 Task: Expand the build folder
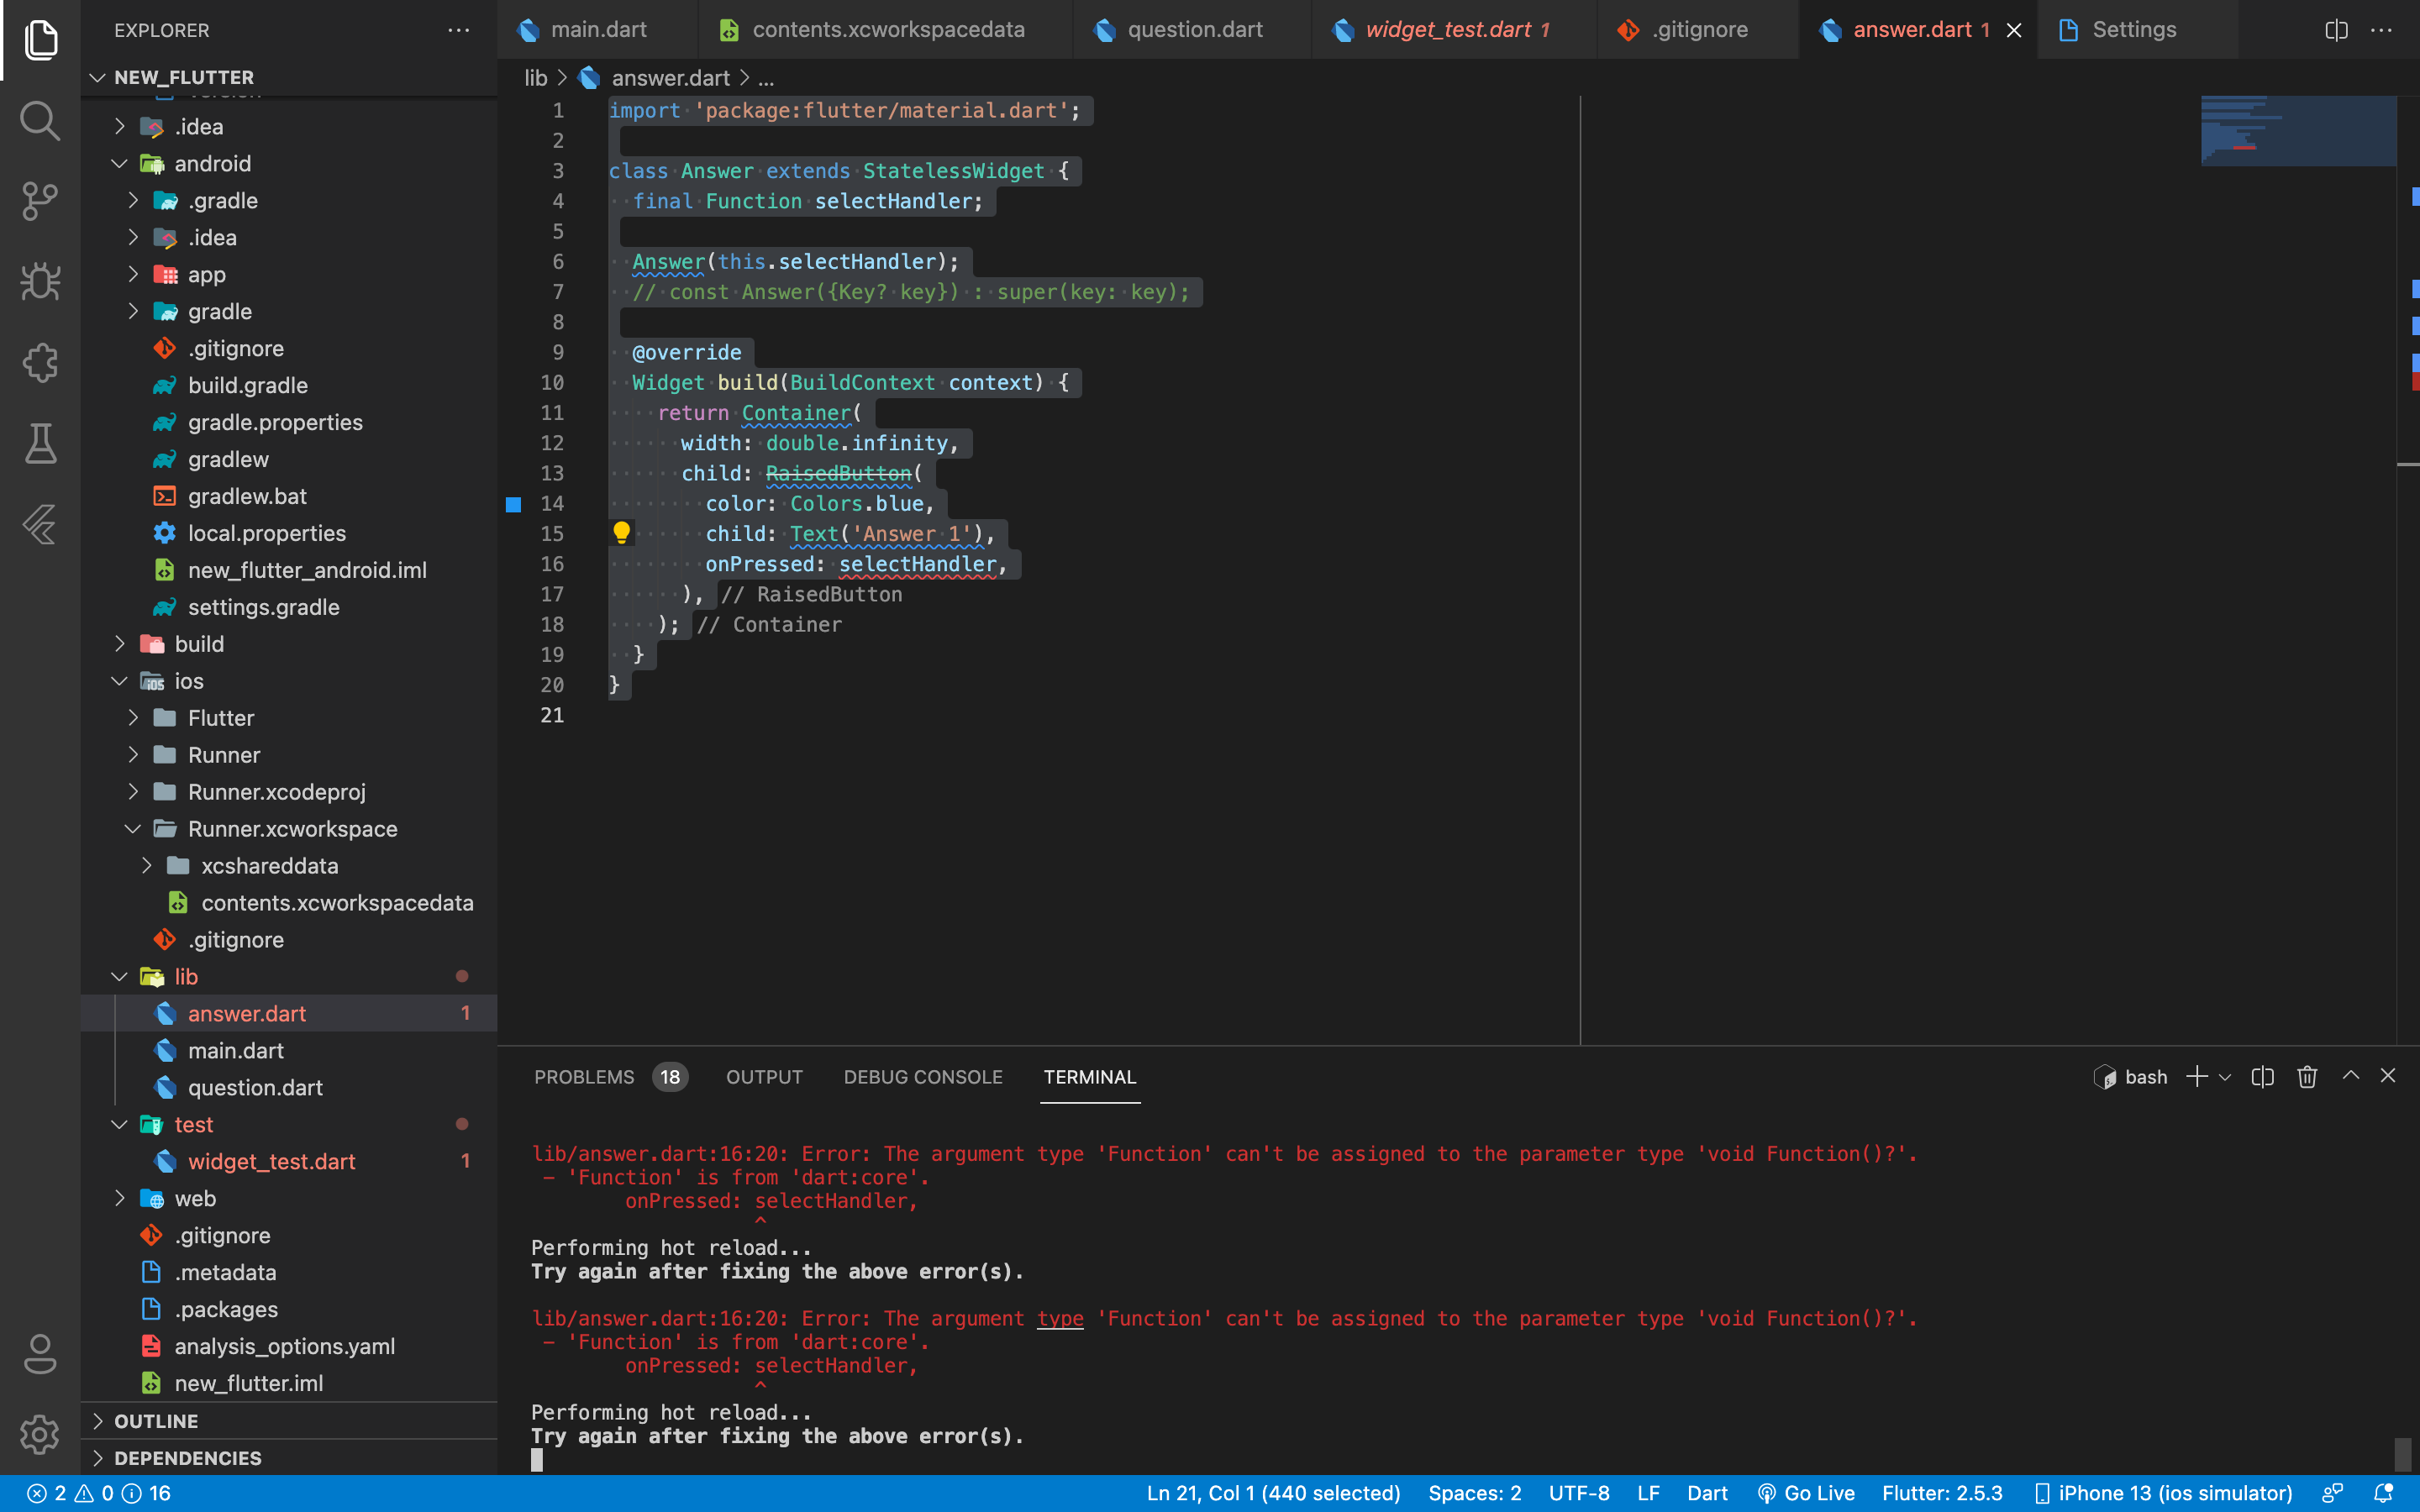coord(289,644)
